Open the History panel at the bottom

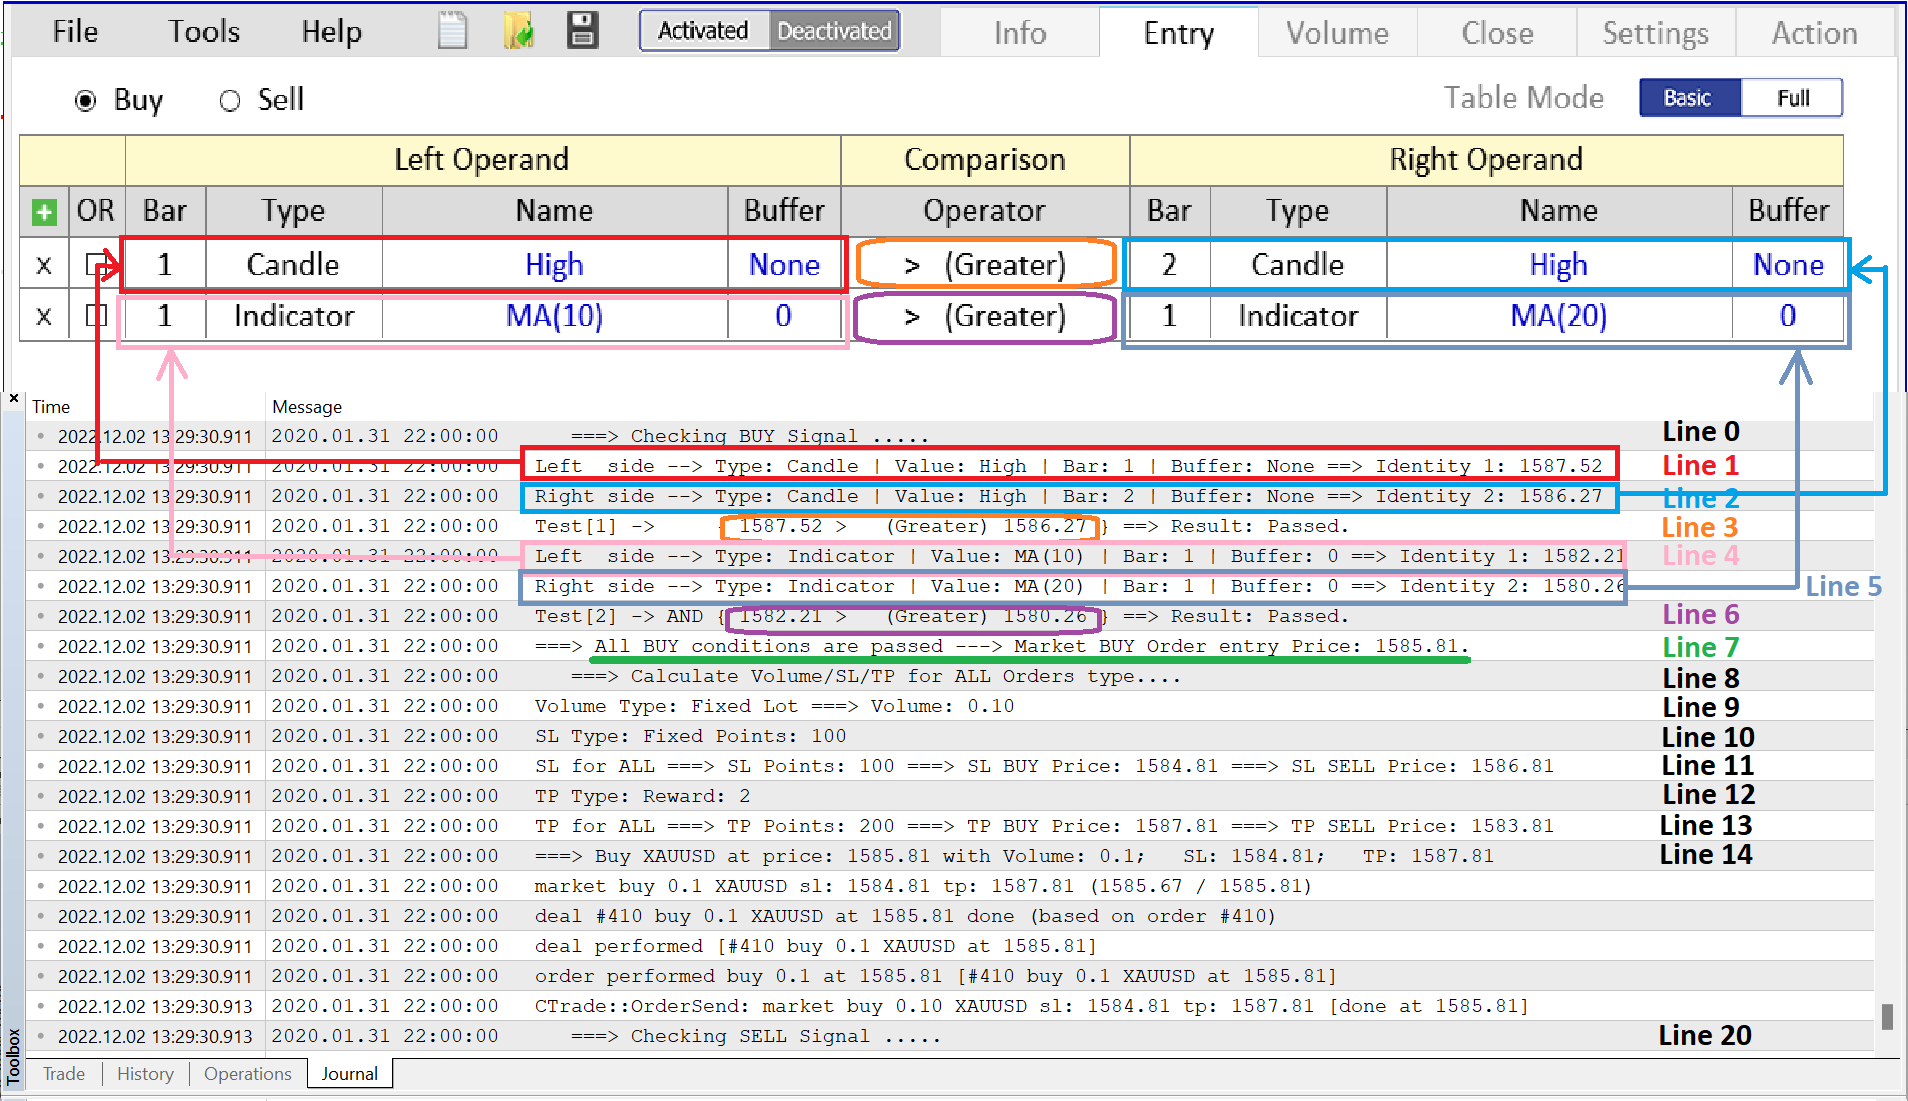click(x=145, y=1073)
